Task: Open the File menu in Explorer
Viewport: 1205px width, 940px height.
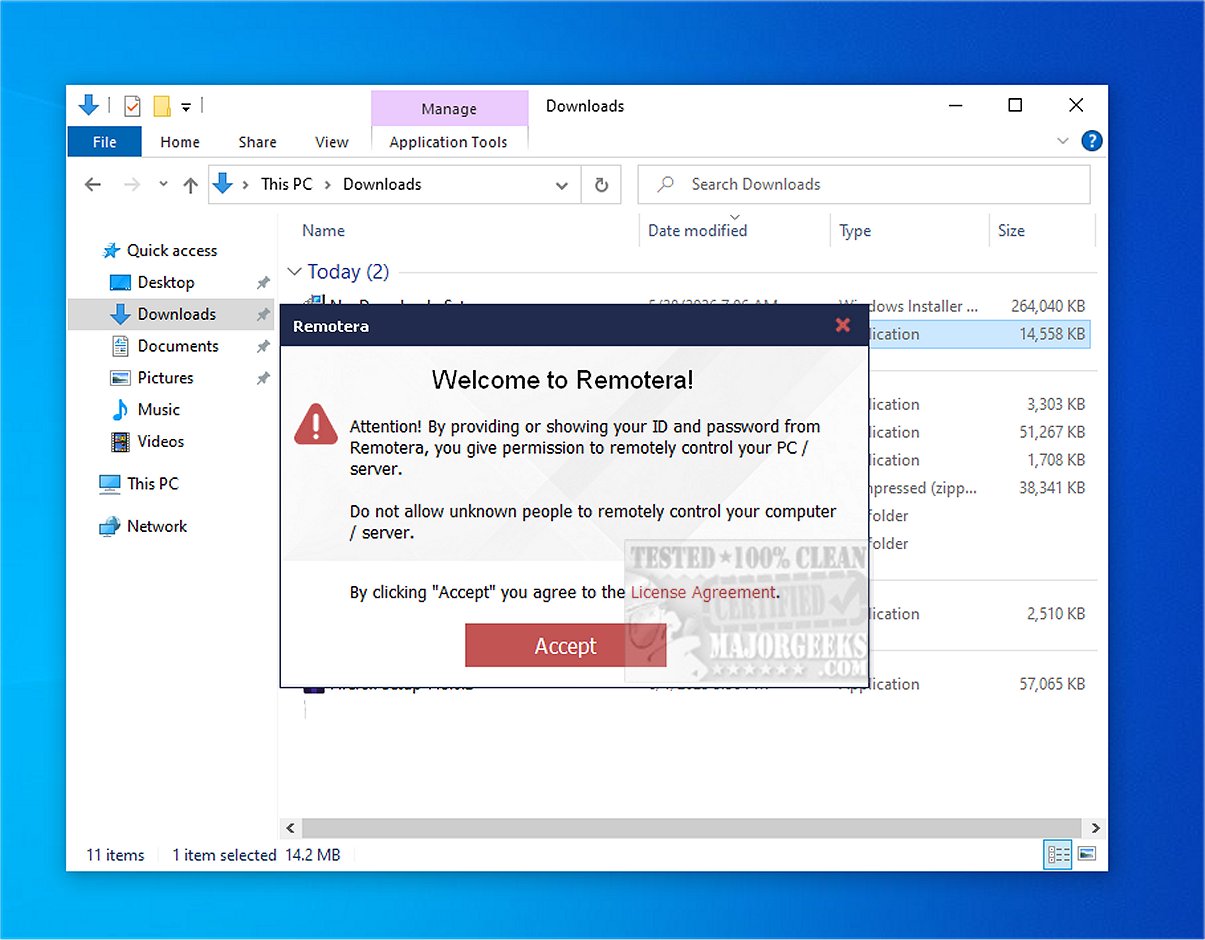Action: [x=104, y=142]
